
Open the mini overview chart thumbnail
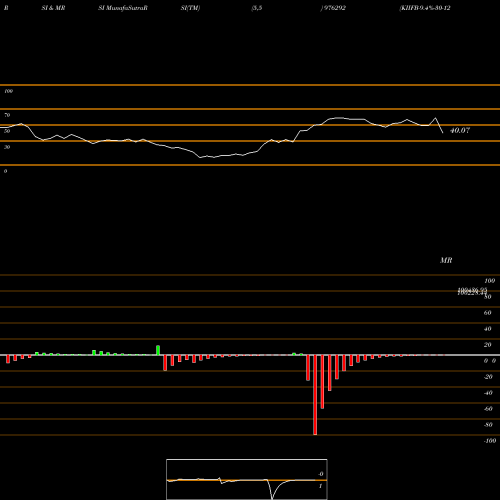247,479
